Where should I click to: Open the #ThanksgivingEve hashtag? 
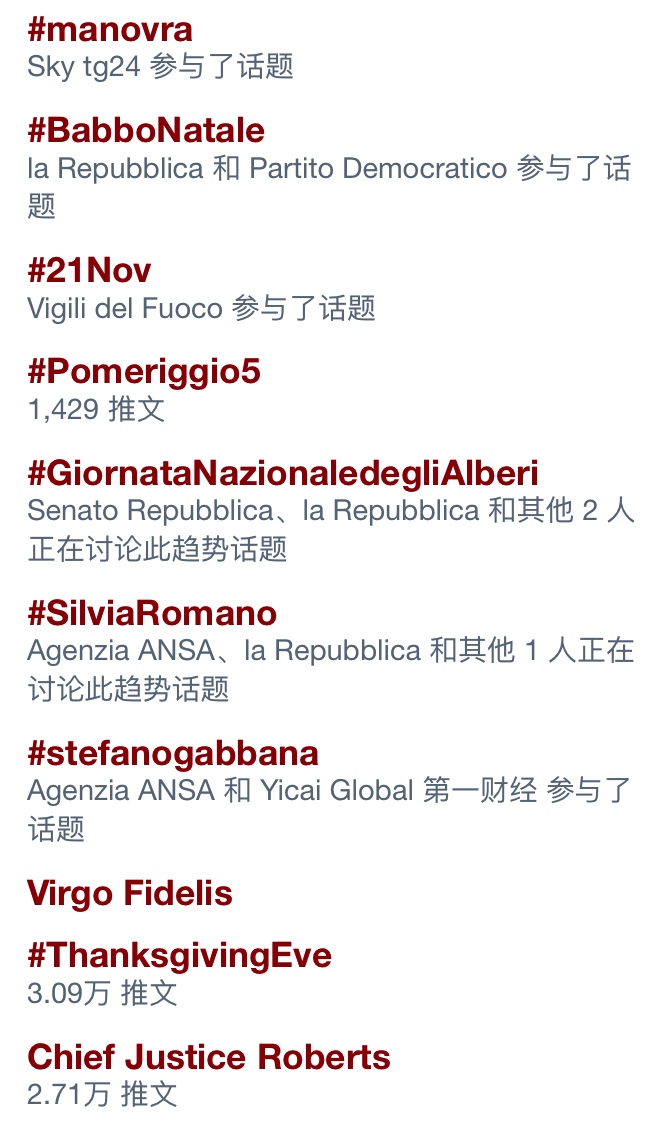click(179, 956)
